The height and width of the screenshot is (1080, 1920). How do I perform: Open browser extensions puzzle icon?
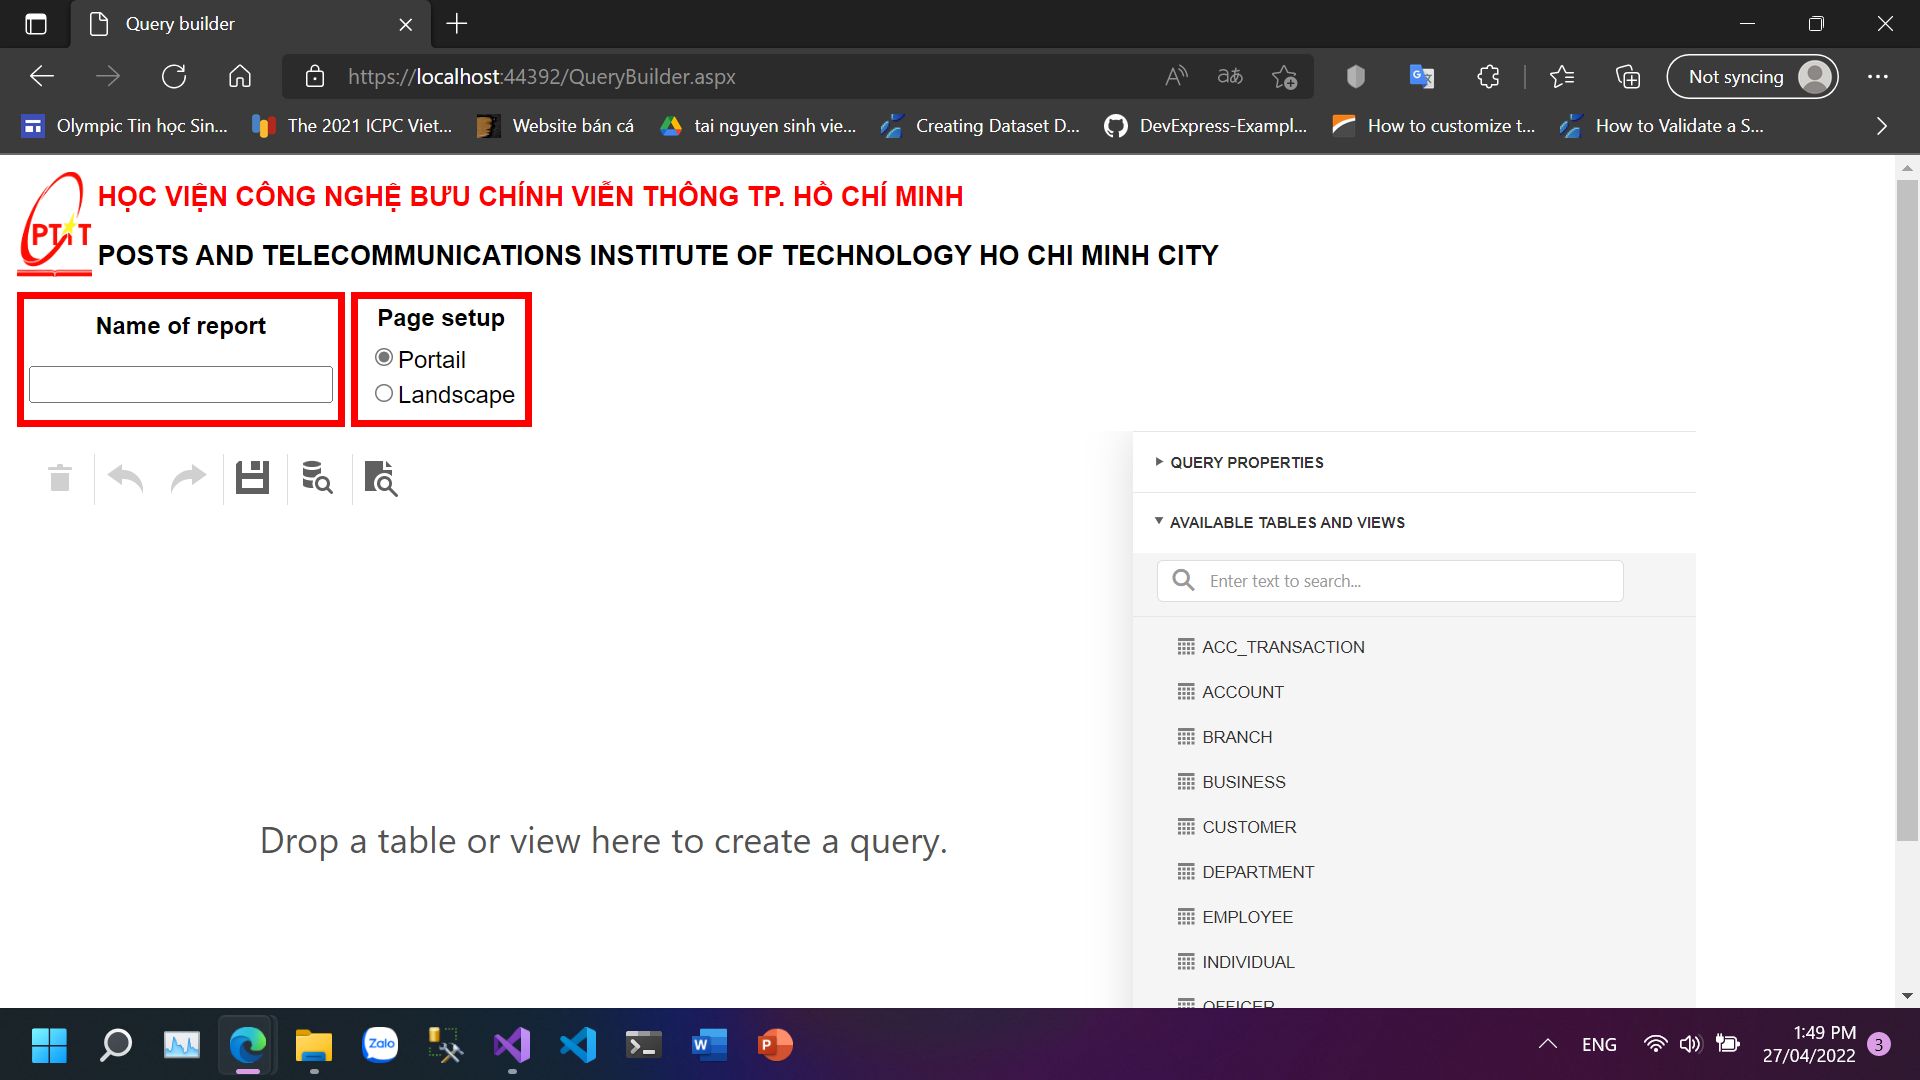point(1488,77)
